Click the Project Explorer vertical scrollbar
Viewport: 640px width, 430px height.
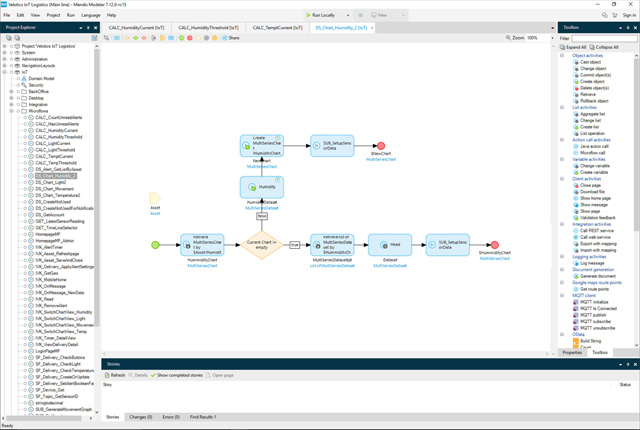pos(97,188)
